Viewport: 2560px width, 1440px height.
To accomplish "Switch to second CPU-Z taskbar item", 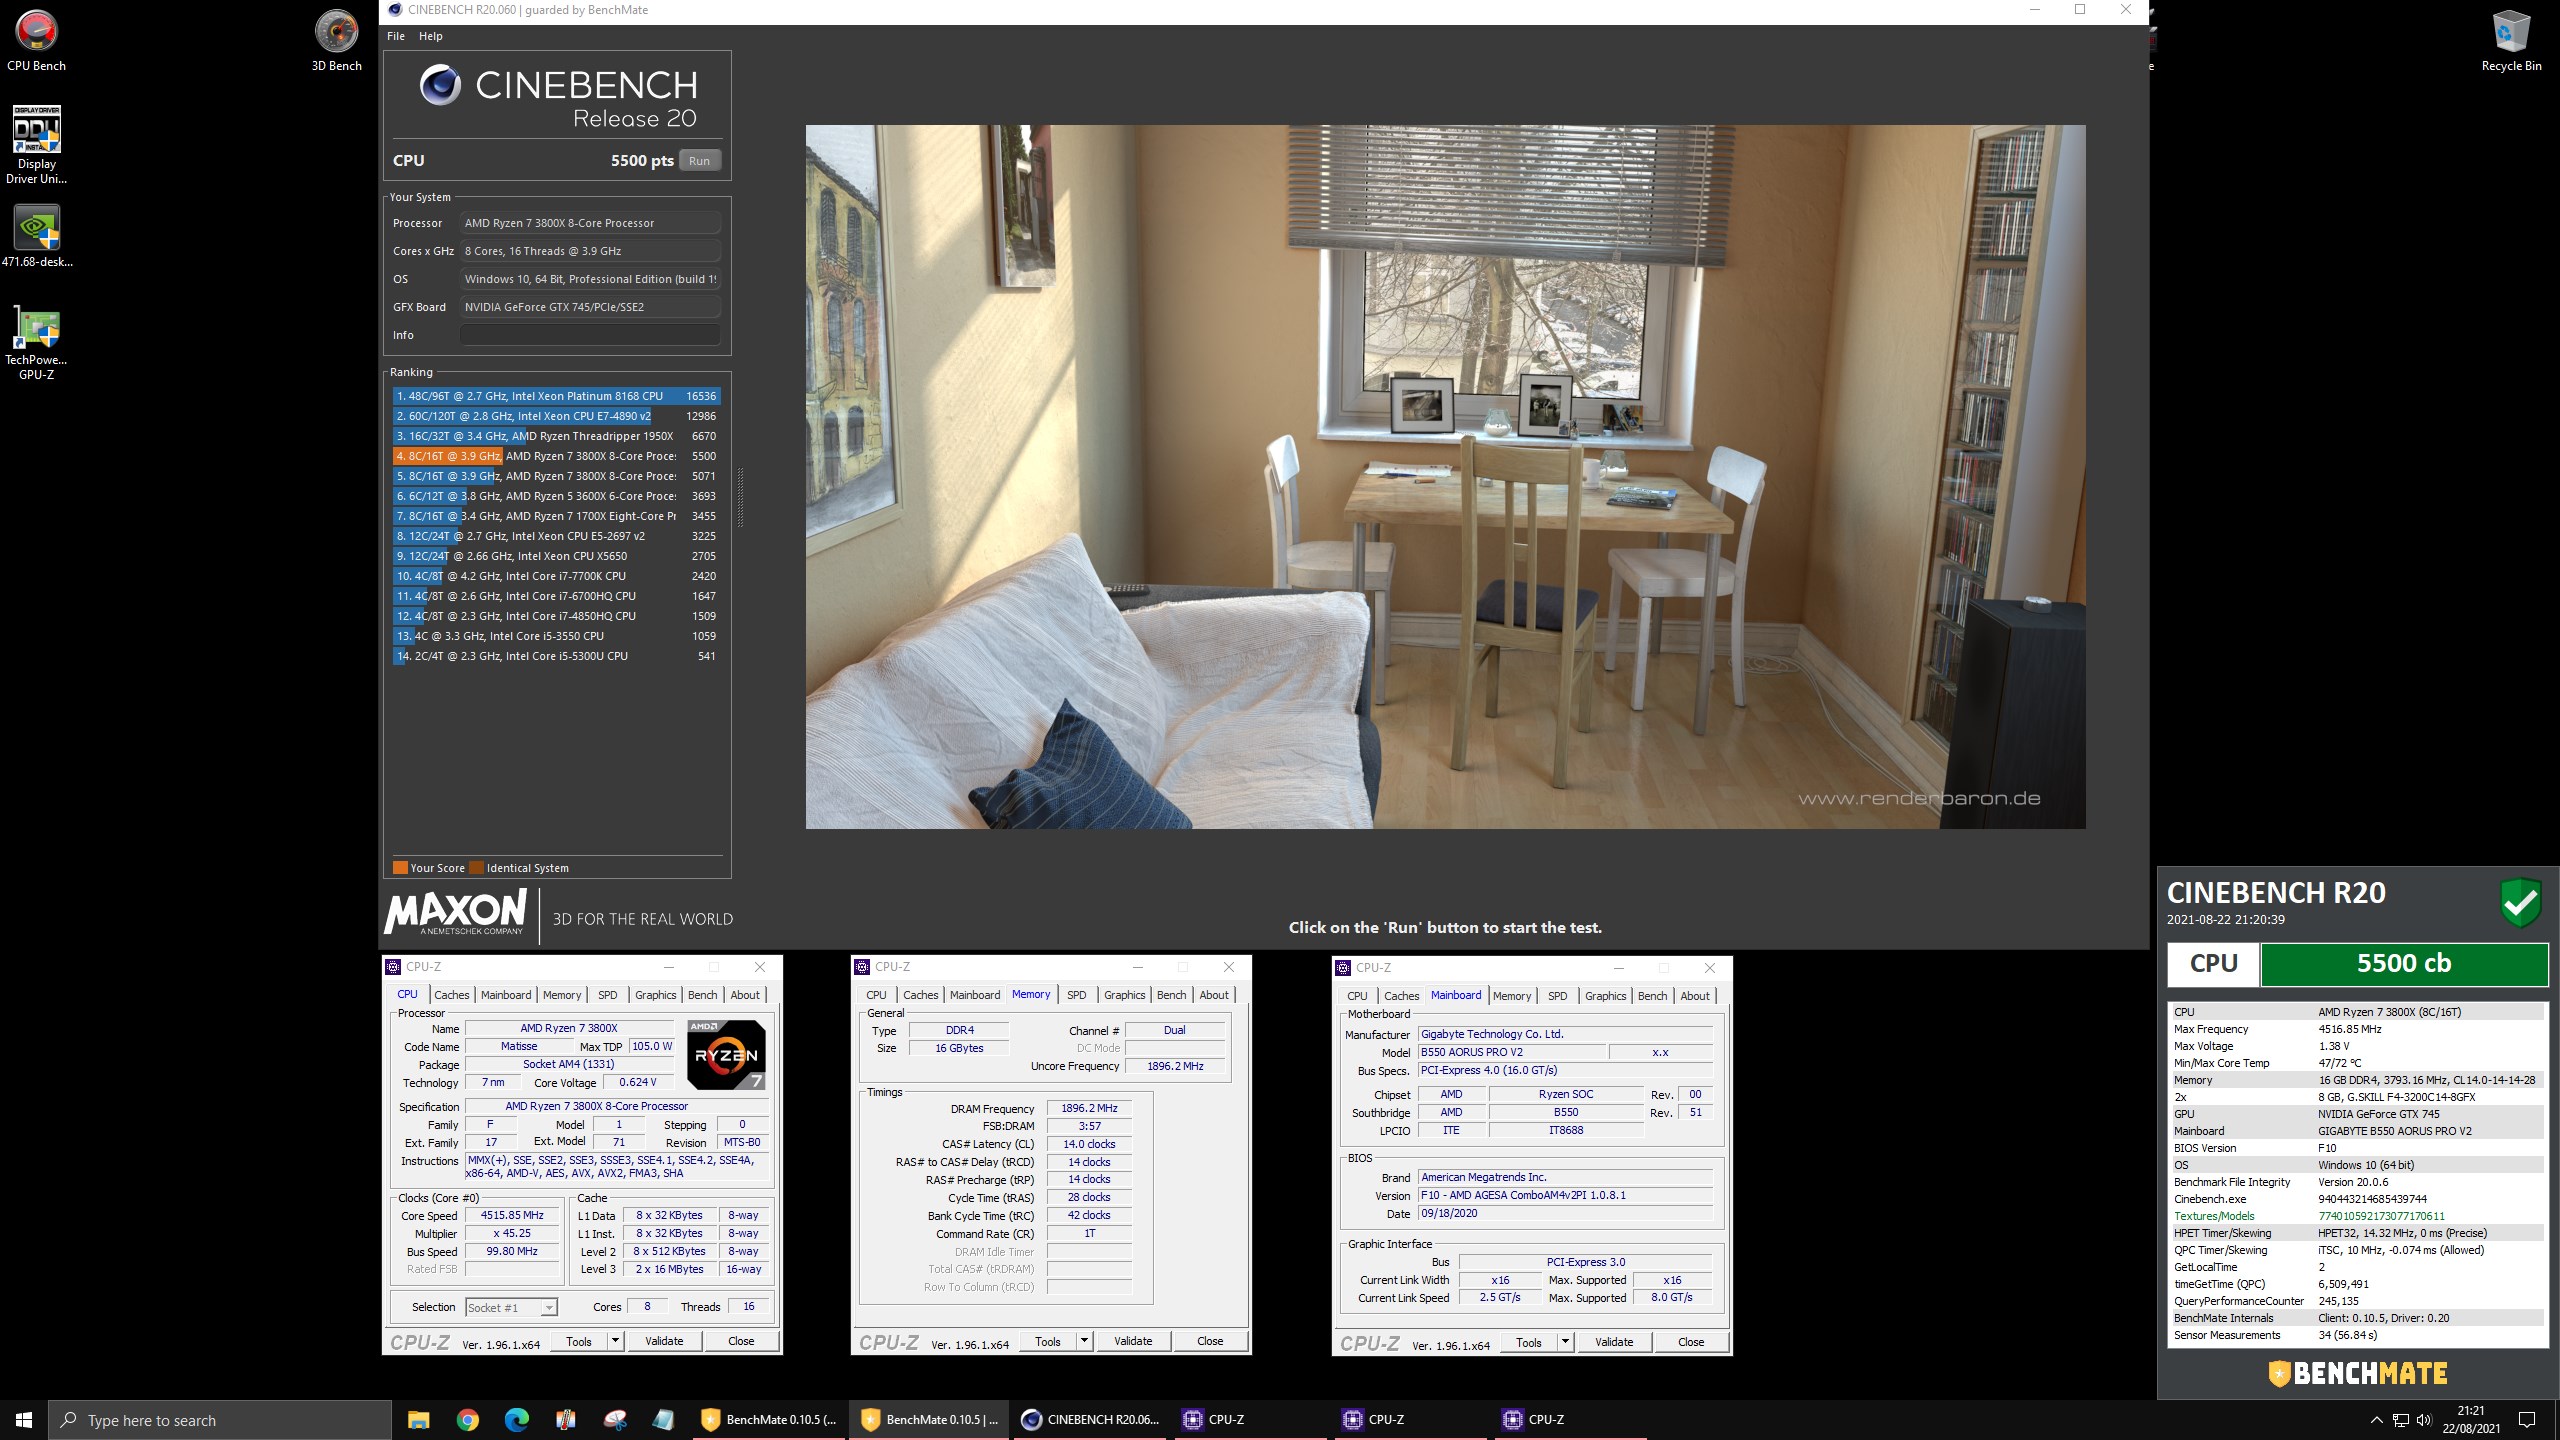I will (1410, 1420).
